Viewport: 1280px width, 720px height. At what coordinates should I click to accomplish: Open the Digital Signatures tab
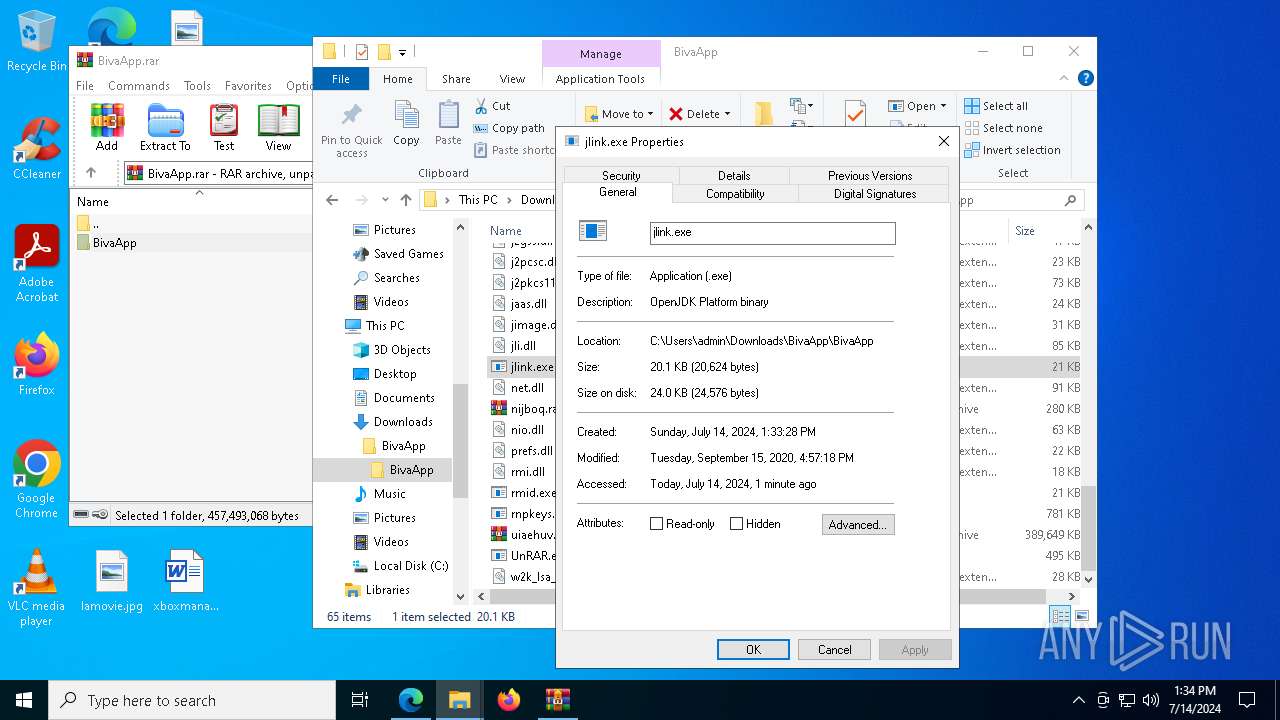(x=875, y=194)
